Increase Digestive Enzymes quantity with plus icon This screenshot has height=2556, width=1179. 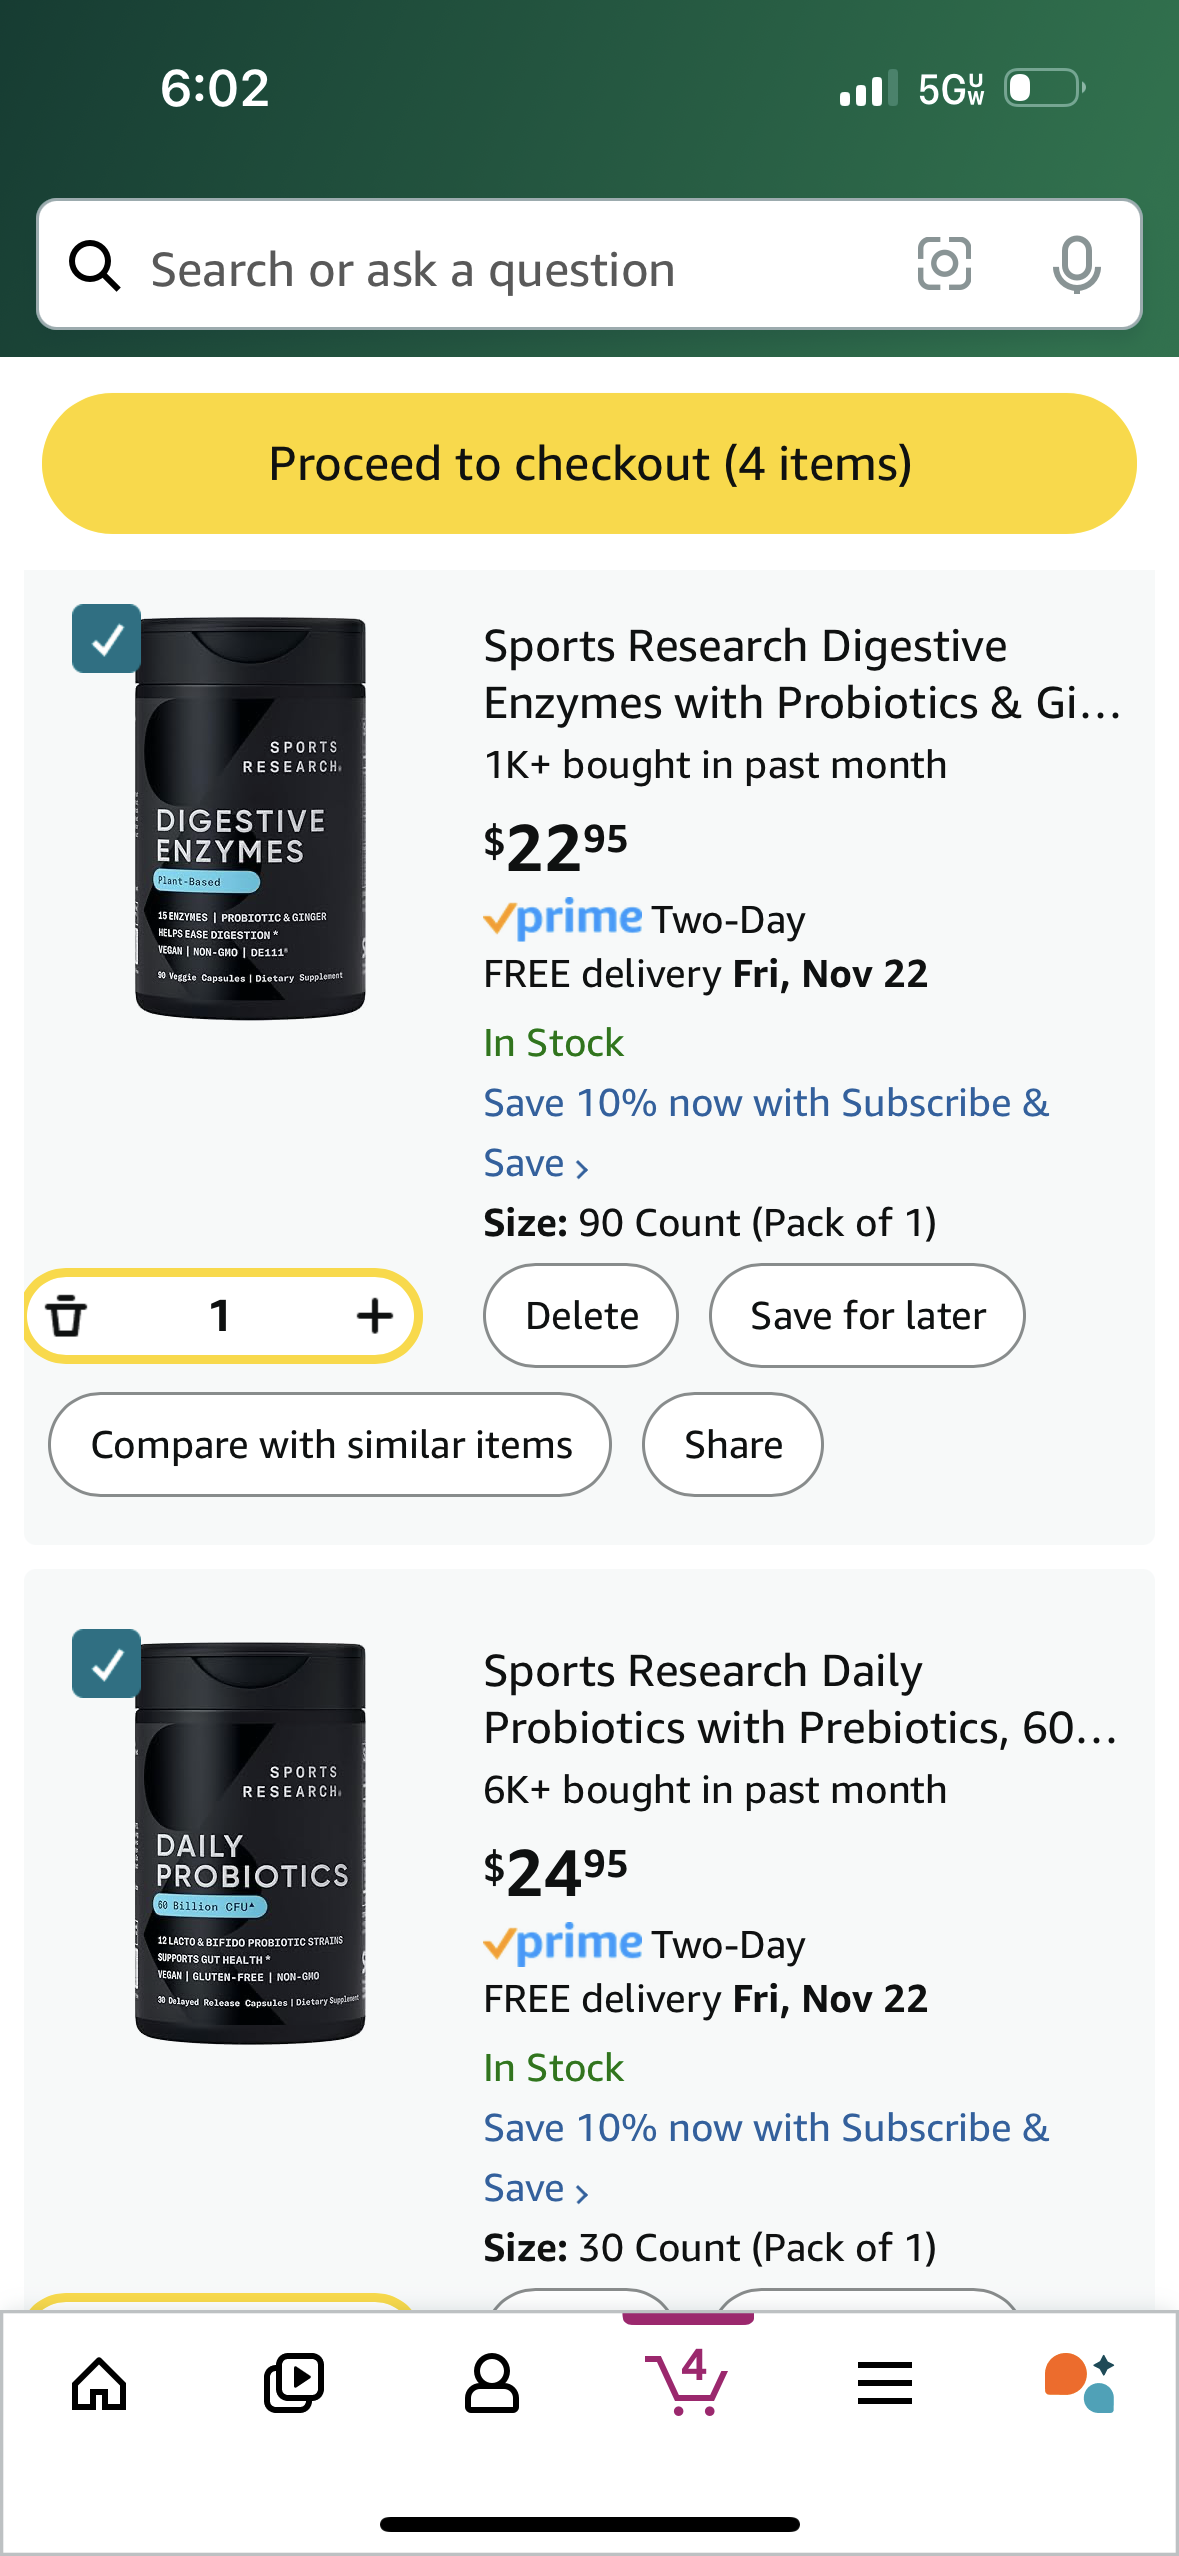pos(374,1315)
